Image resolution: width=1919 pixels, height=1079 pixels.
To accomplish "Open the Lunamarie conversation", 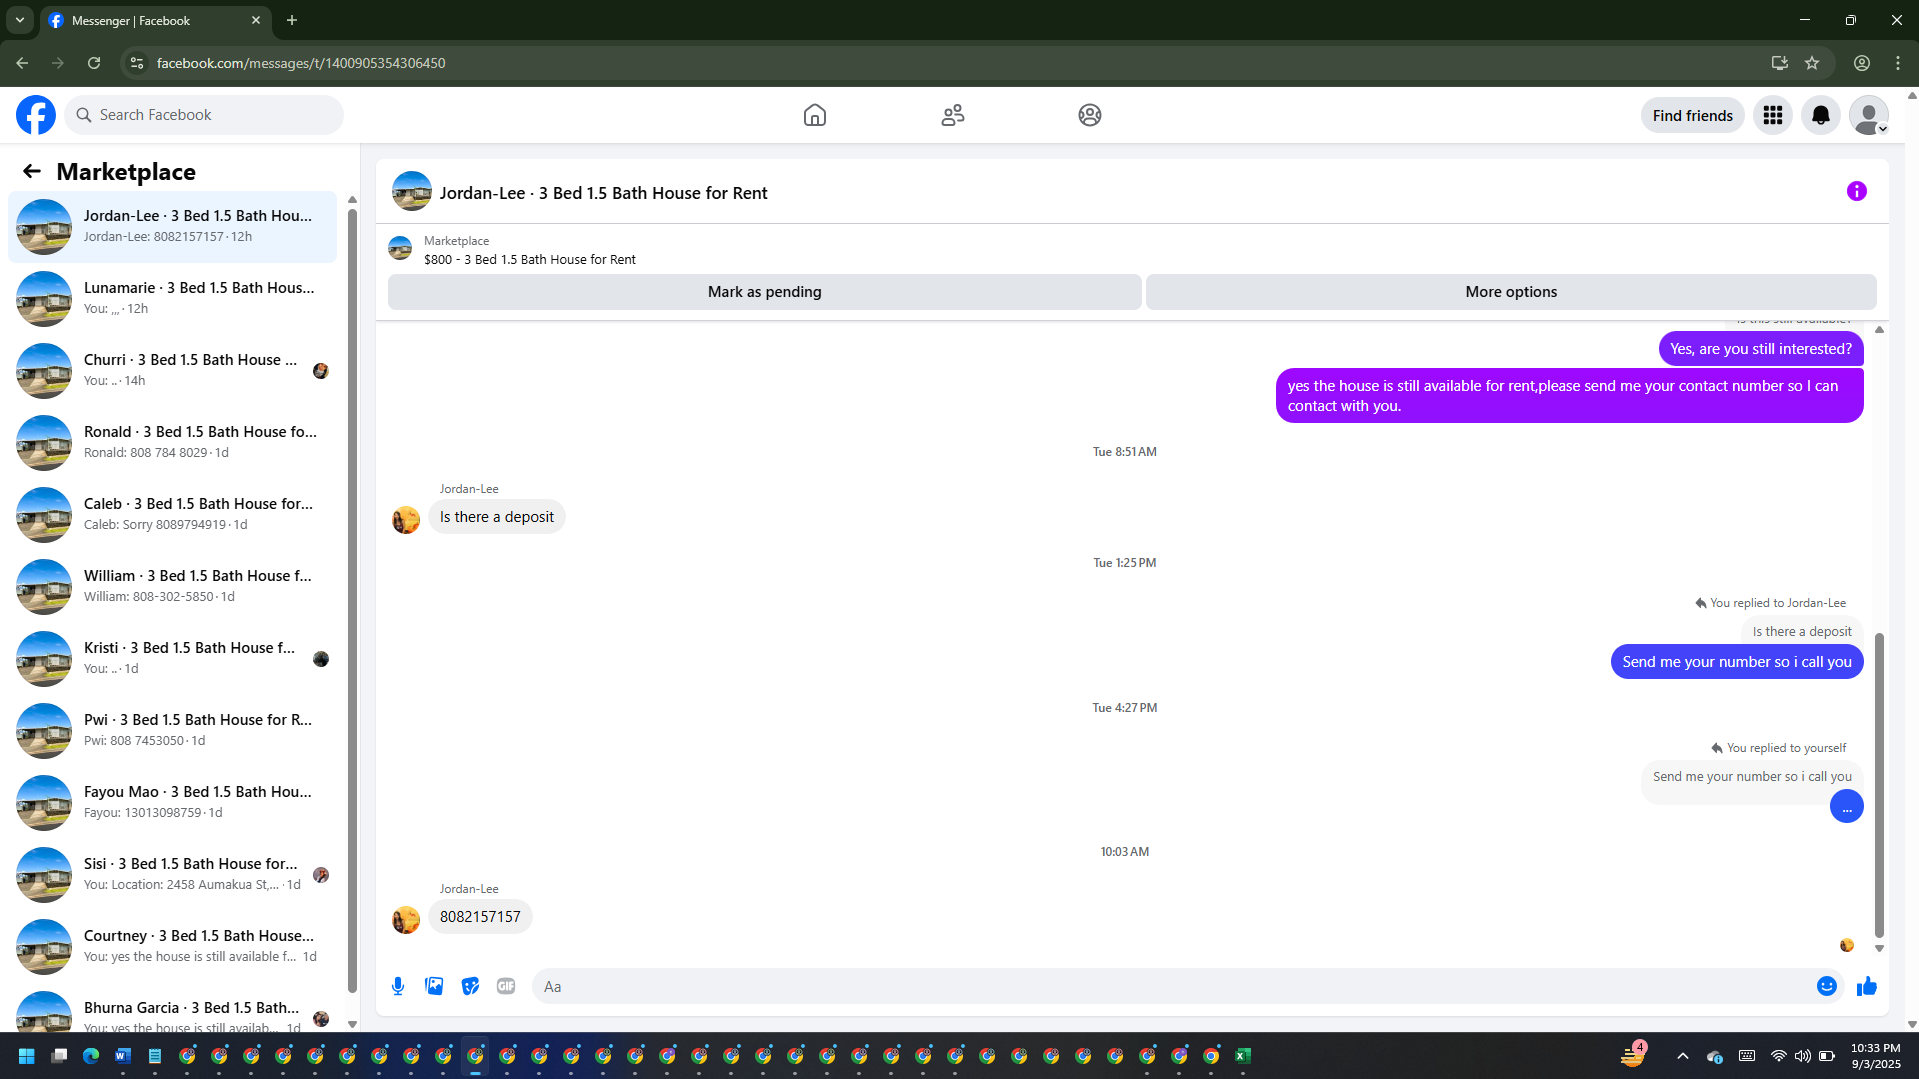I will coord(173,299).
